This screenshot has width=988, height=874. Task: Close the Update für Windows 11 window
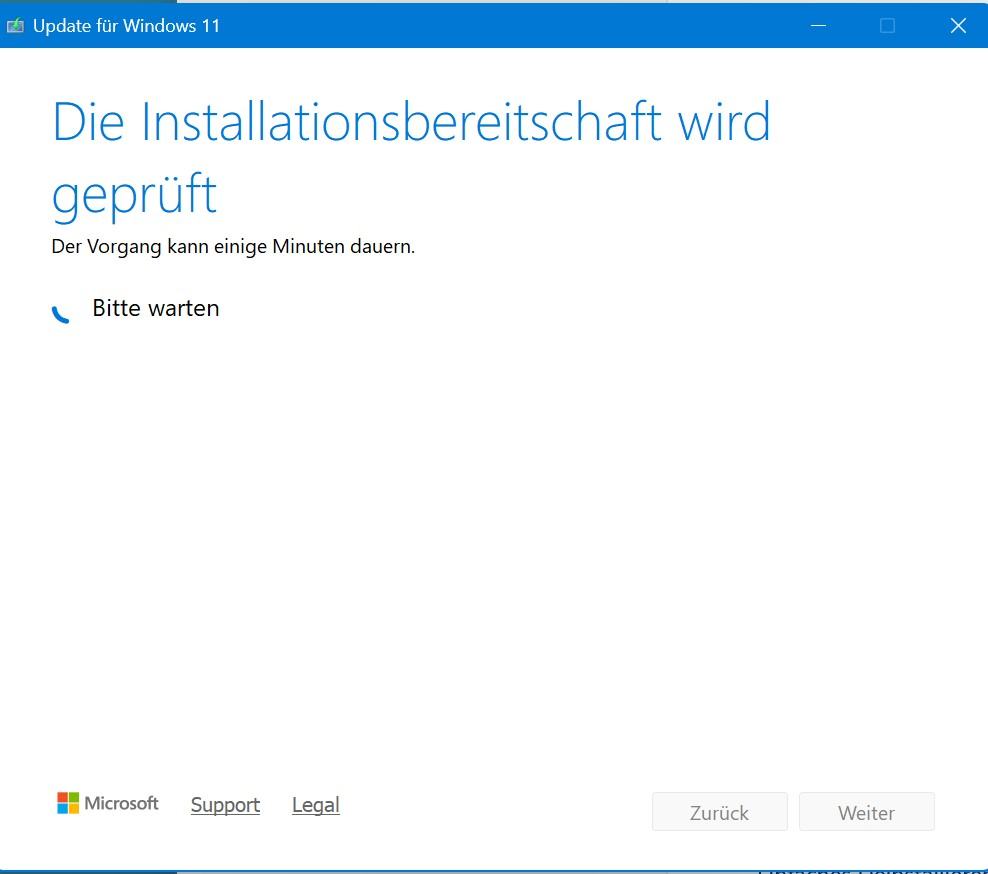tap(958, 26)
